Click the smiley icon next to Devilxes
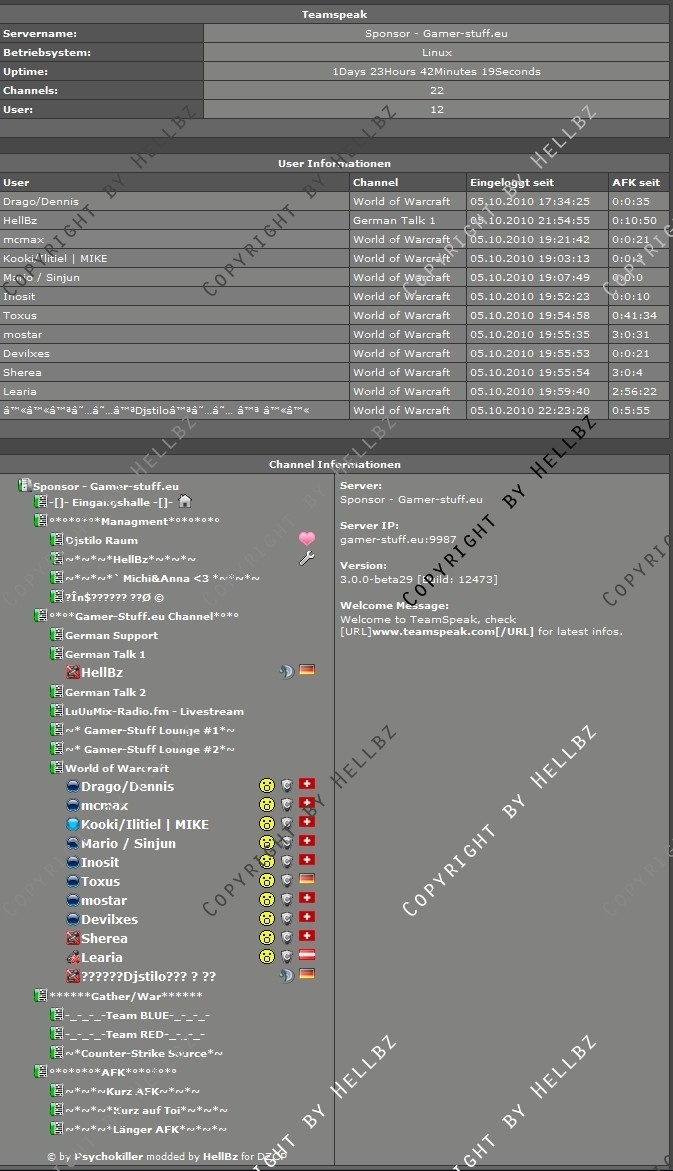The width and height of the screenshot is (673, 1171). pyautogui.click(x=267, y=918)
